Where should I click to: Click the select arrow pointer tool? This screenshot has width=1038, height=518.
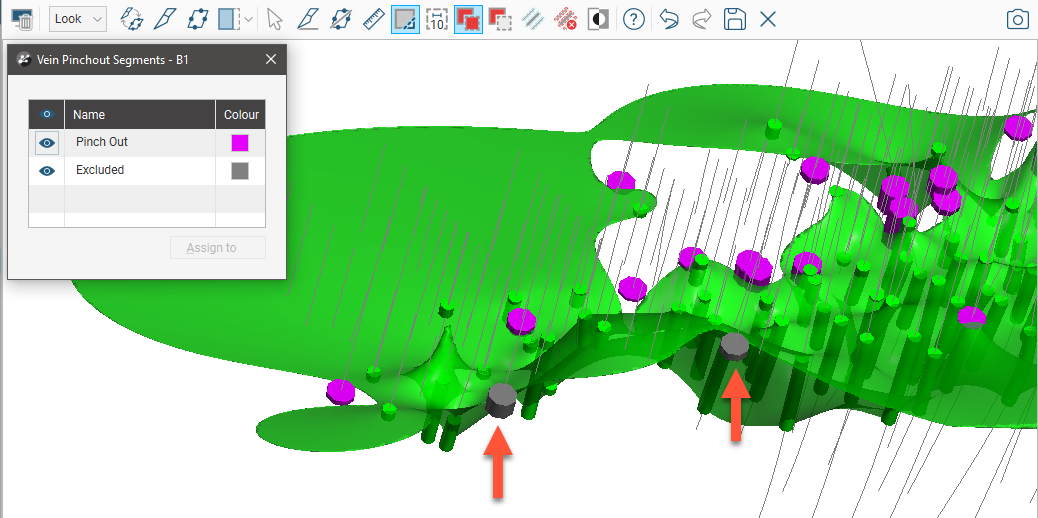click(x=275, y=19)
